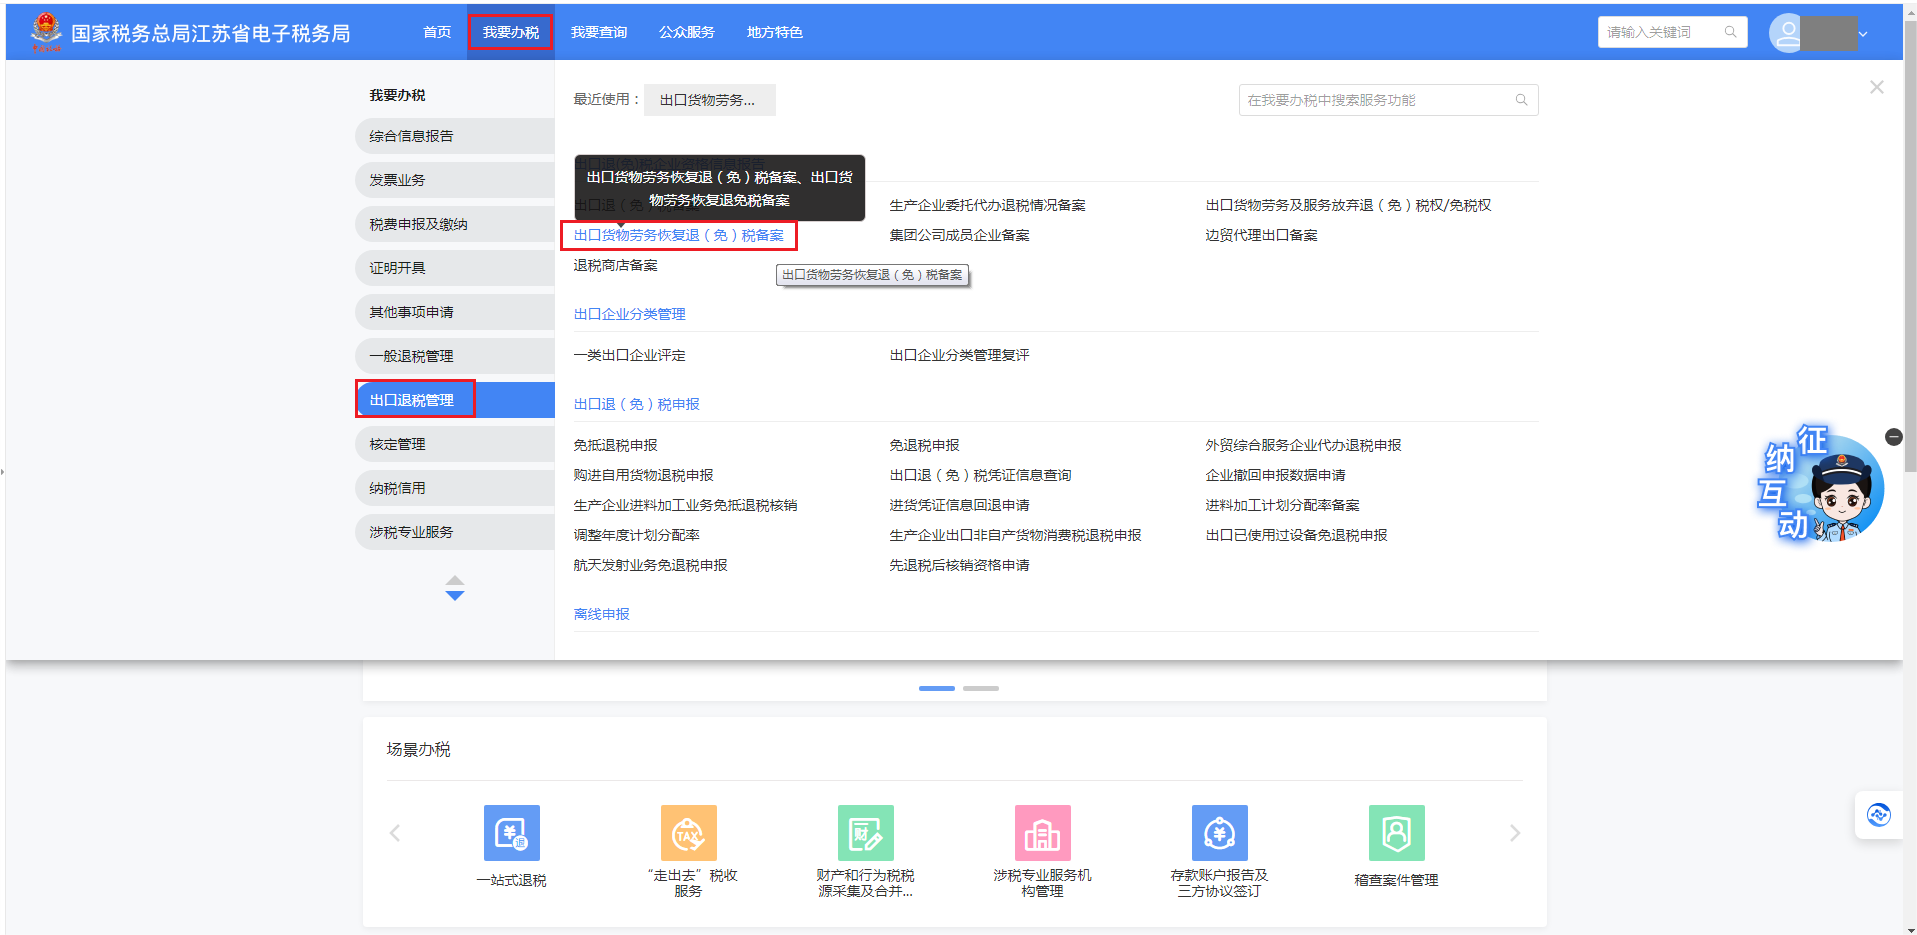Open the "走出去"税收服务 icon
The width and height of the screenshot is (1917, 935).
point(688,833)
